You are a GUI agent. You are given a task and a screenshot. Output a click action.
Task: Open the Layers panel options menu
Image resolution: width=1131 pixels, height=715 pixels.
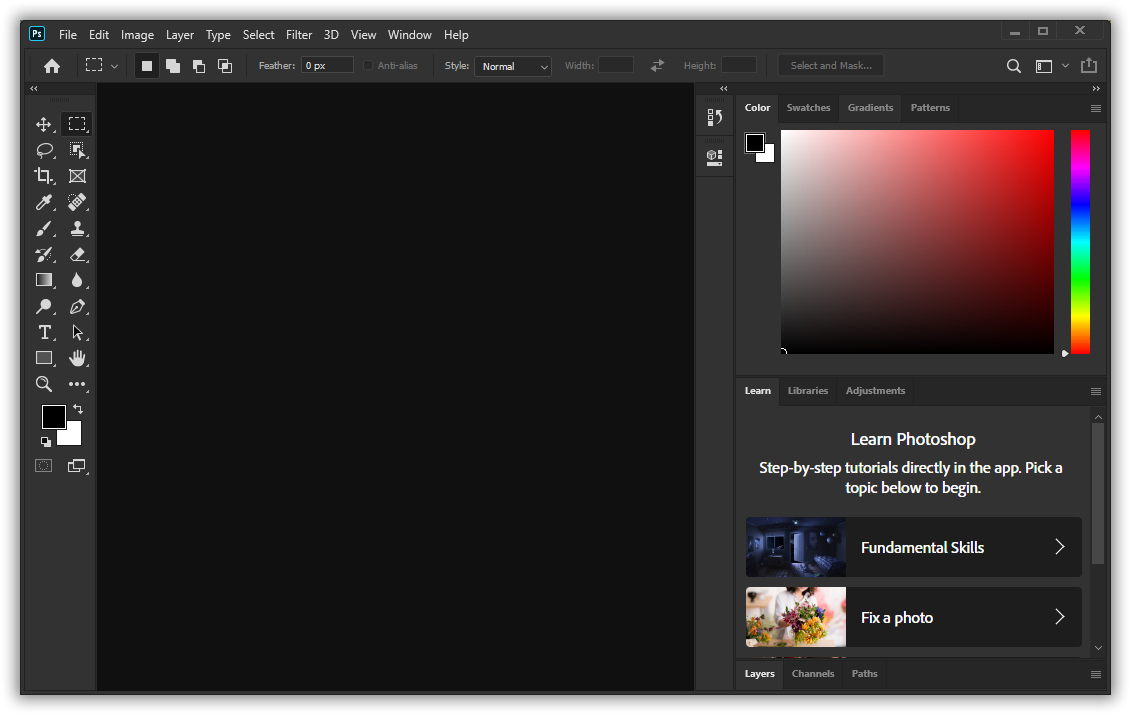coord(1096,674)
